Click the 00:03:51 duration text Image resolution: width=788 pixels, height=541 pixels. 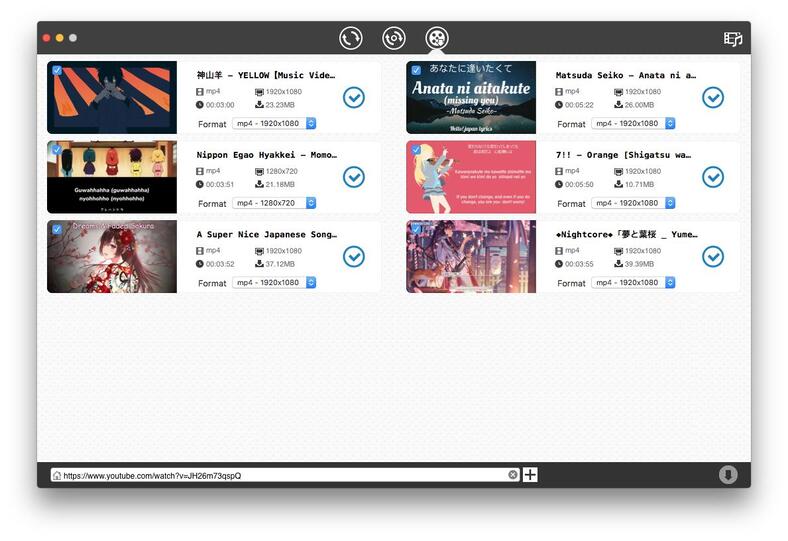pyautogui.click(x=220, y=184)
